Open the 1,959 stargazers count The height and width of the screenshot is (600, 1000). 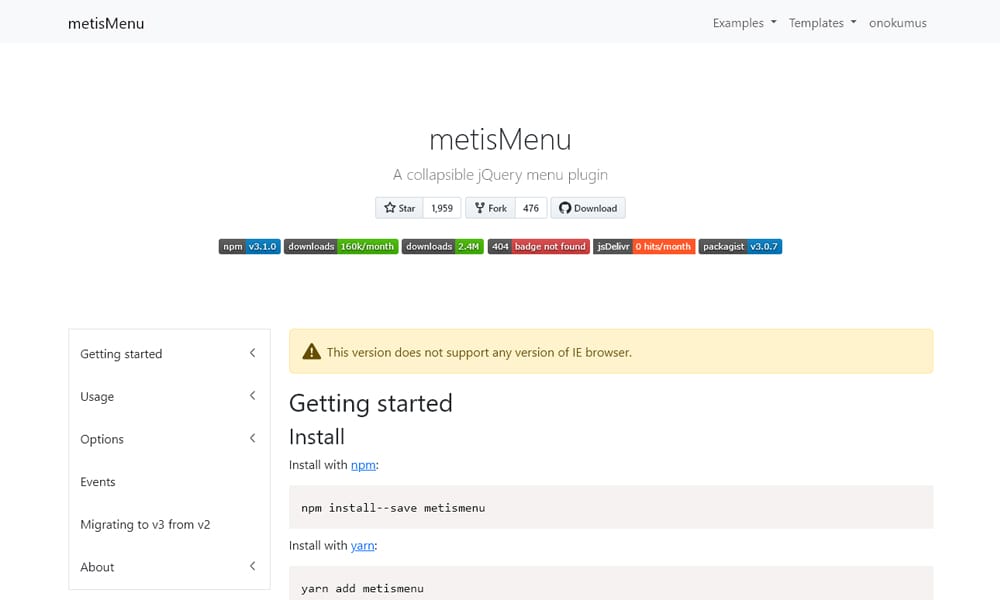click(442, 208)
